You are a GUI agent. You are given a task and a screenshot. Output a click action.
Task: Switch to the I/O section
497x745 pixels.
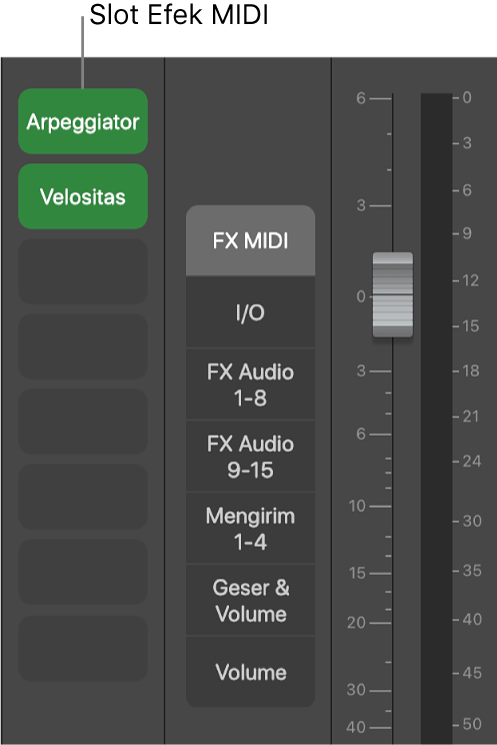[250, 312]
